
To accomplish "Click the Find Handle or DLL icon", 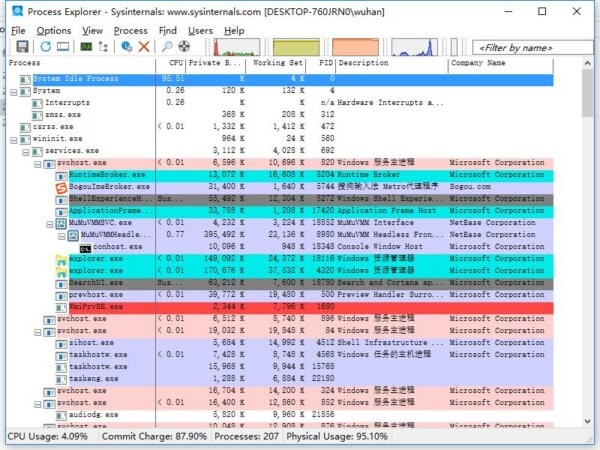I will click(167, 47).
